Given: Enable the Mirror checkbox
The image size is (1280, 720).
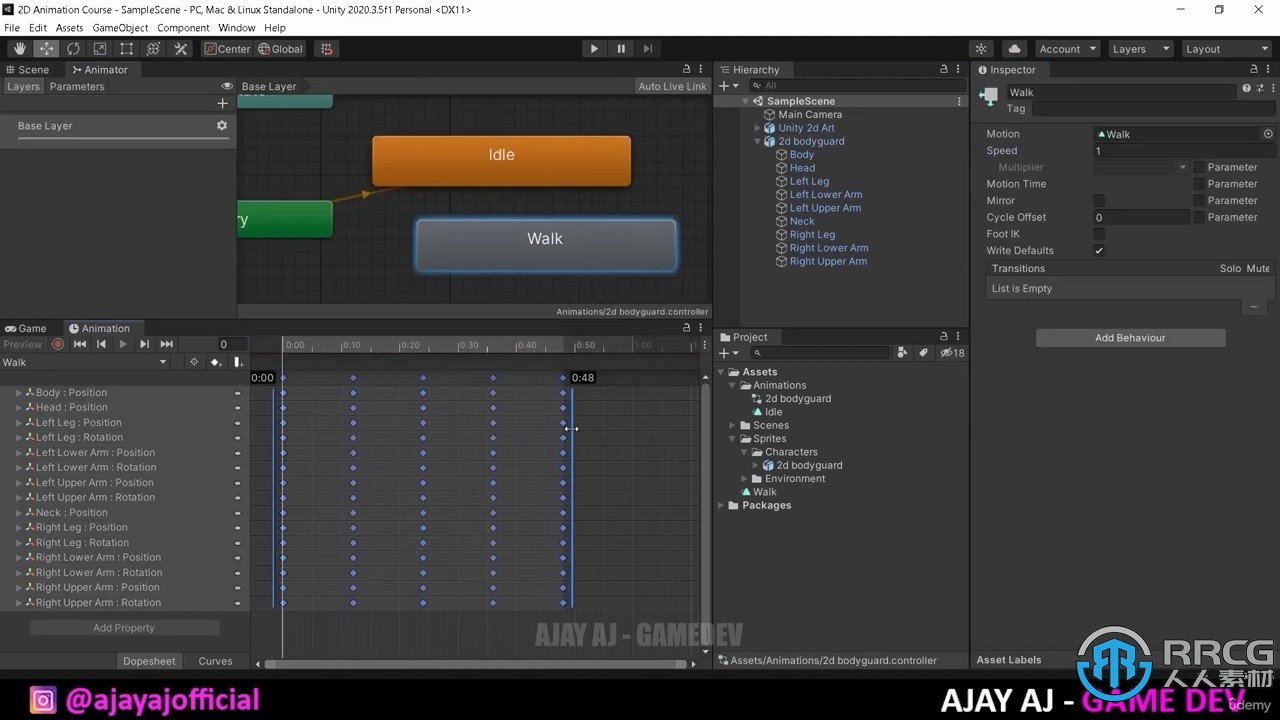Looking at the screenshot, I should pyautogui.click(x=1099, y=201).
